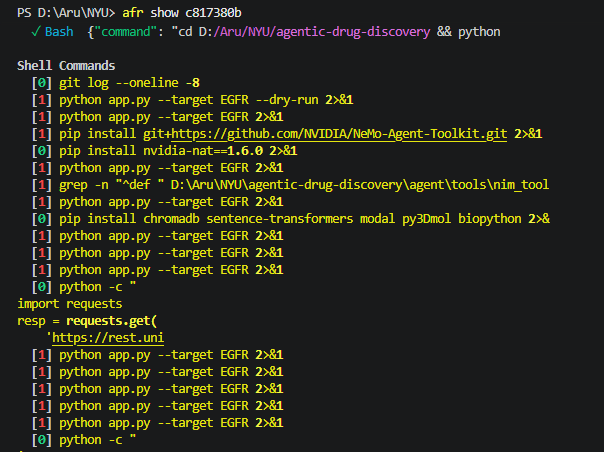Open the NeMo-Agent-Toolkit GitHub URL
The height and width of the screenshot is (452, 604).
339,134
